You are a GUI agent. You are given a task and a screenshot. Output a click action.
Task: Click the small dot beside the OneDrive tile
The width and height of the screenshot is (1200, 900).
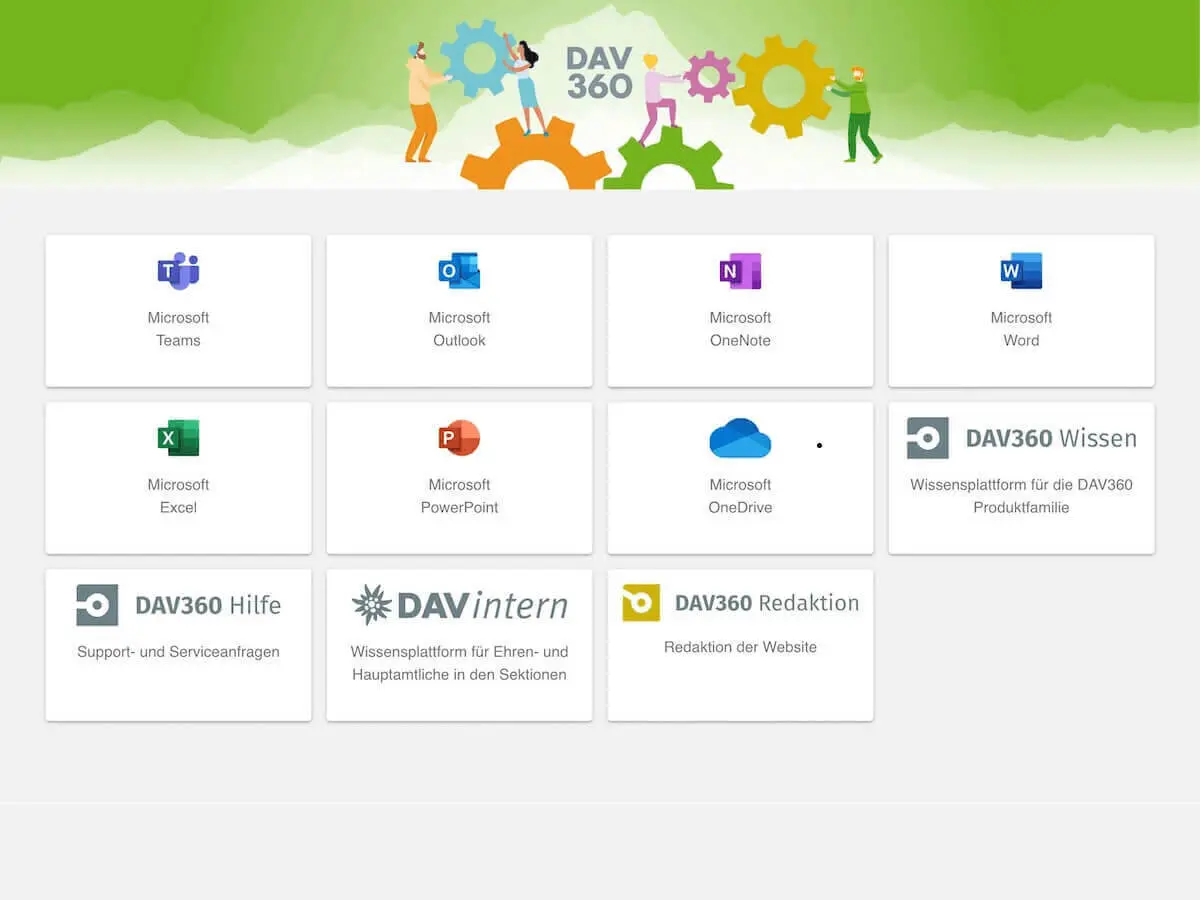(819, 444)
